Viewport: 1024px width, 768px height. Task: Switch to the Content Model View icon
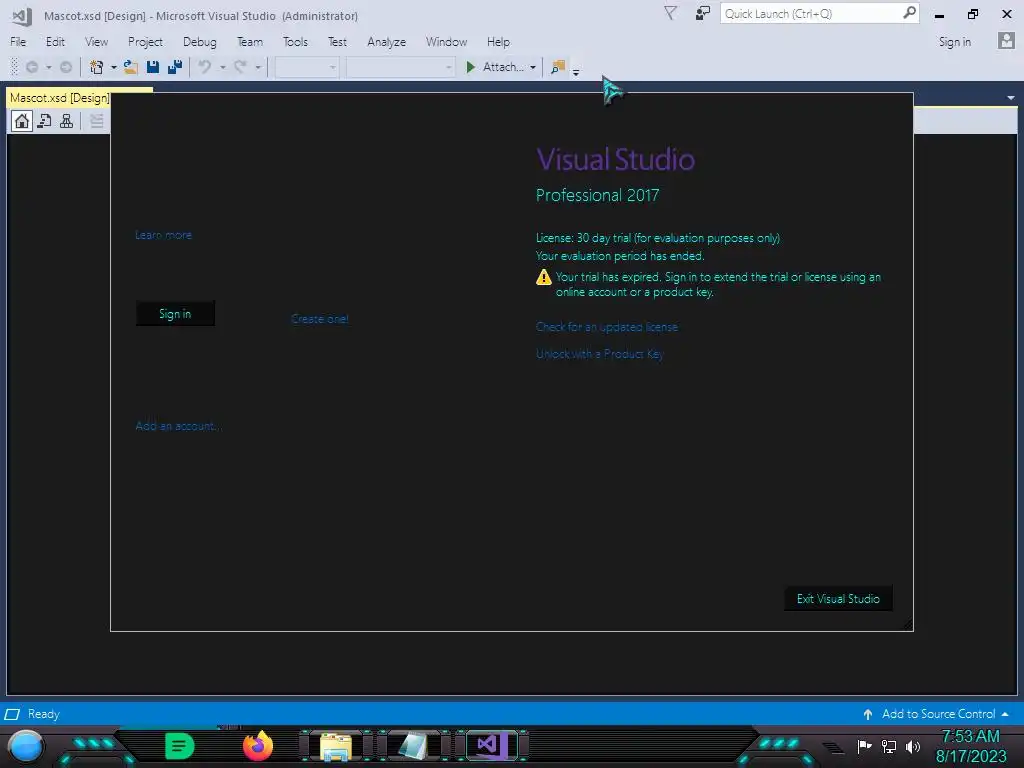click(44, 121)
